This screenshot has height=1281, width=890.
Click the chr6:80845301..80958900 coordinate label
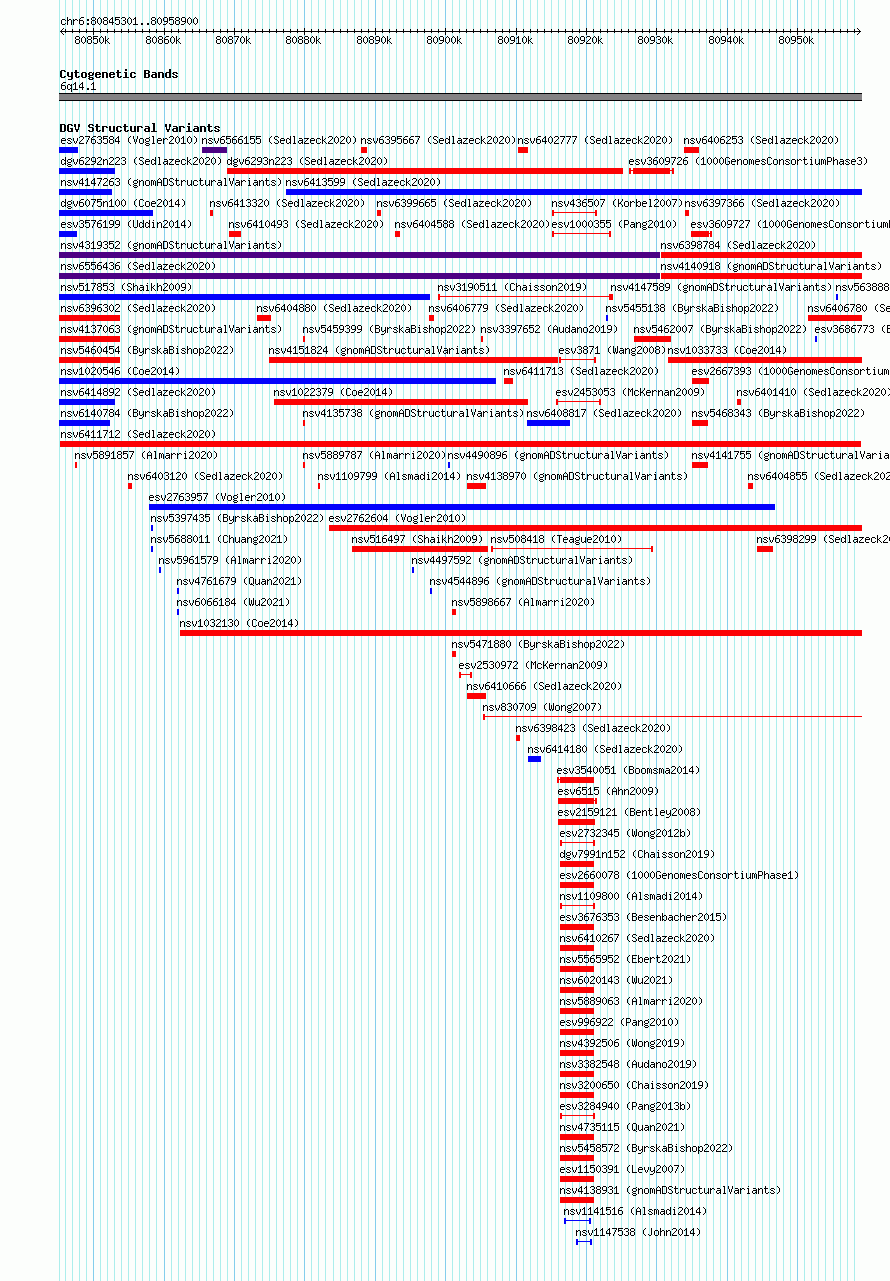(x=129, y=20)
